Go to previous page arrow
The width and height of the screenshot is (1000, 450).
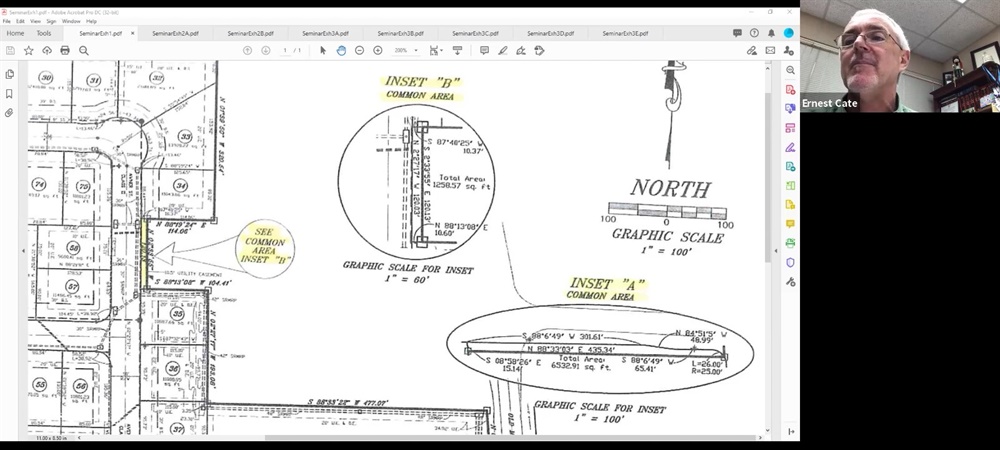(247, 50)
